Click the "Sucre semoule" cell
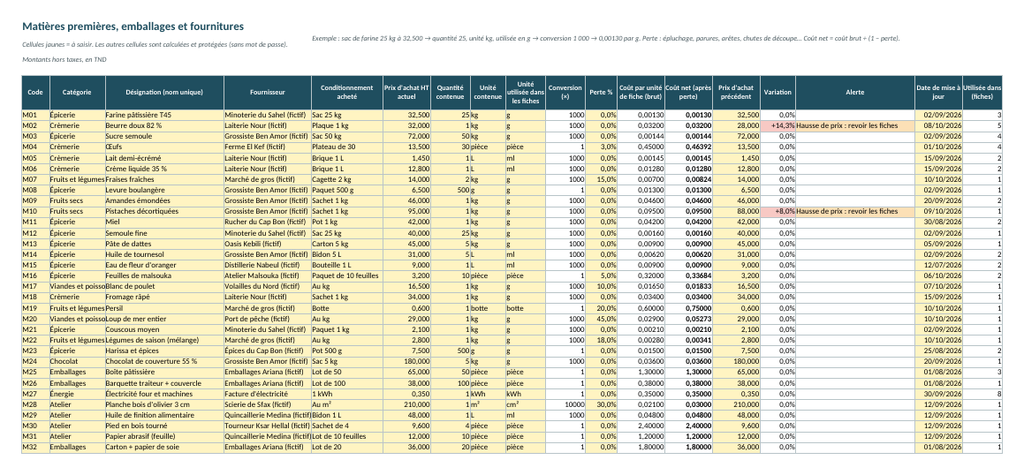The image size is (1024, 475). point(165,136)
